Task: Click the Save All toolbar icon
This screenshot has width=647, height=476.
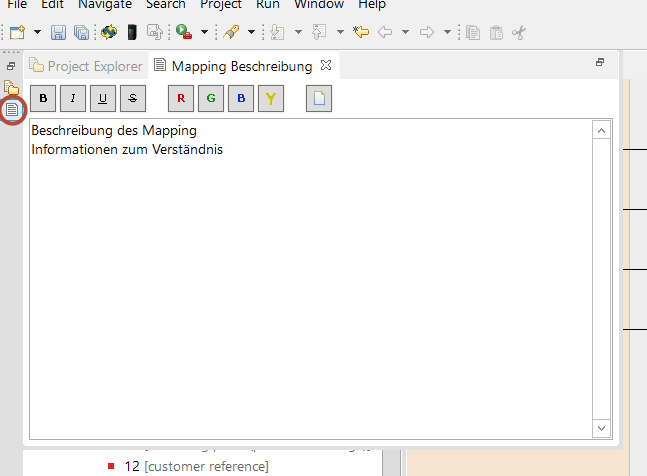Action: [x=81, y=33]
